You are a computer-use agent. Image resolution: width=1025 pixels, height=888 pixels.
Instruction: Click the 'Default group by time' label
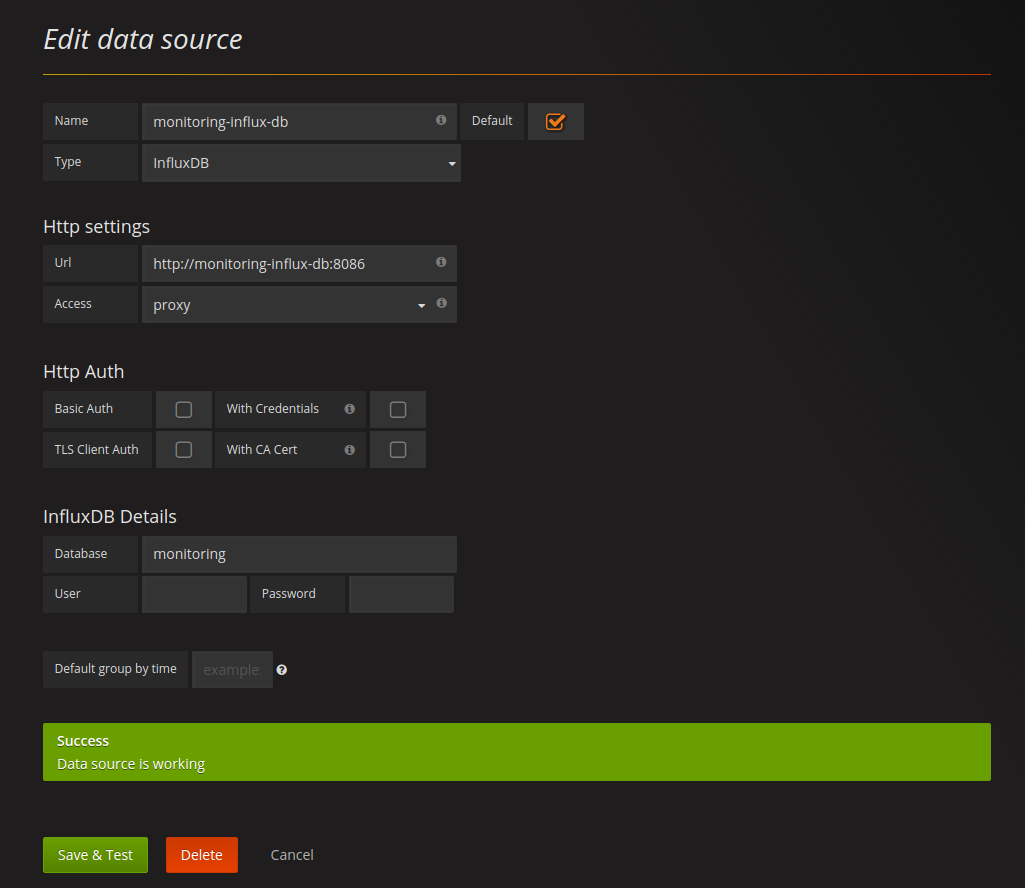pyautogui.click(x=116, y=669)
